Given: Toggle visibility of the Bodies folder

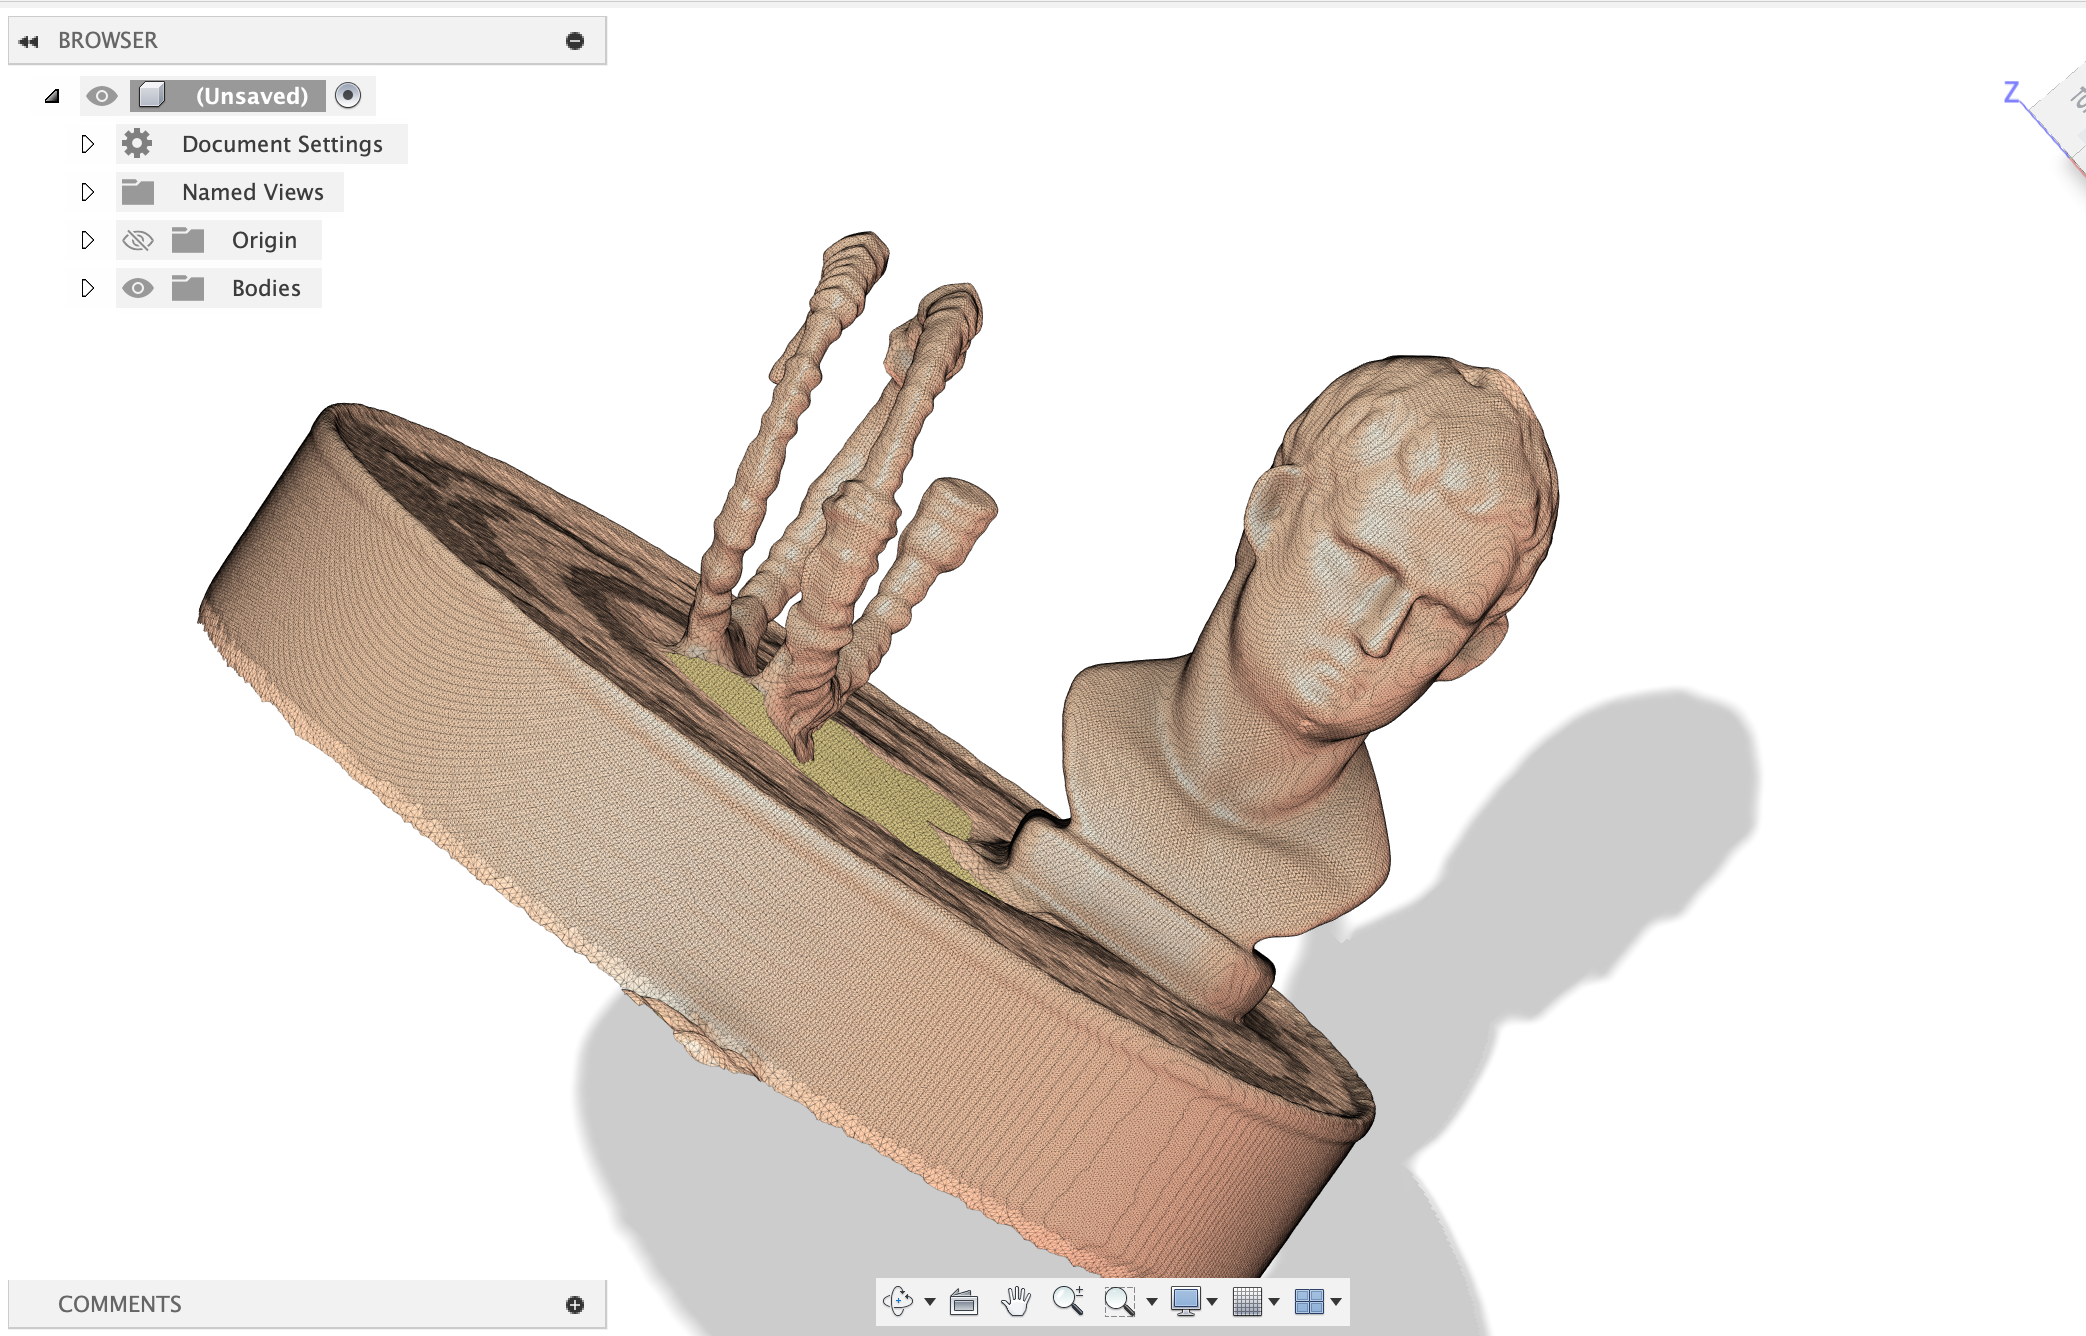Looking at the screenshot, I should [139, 288].
